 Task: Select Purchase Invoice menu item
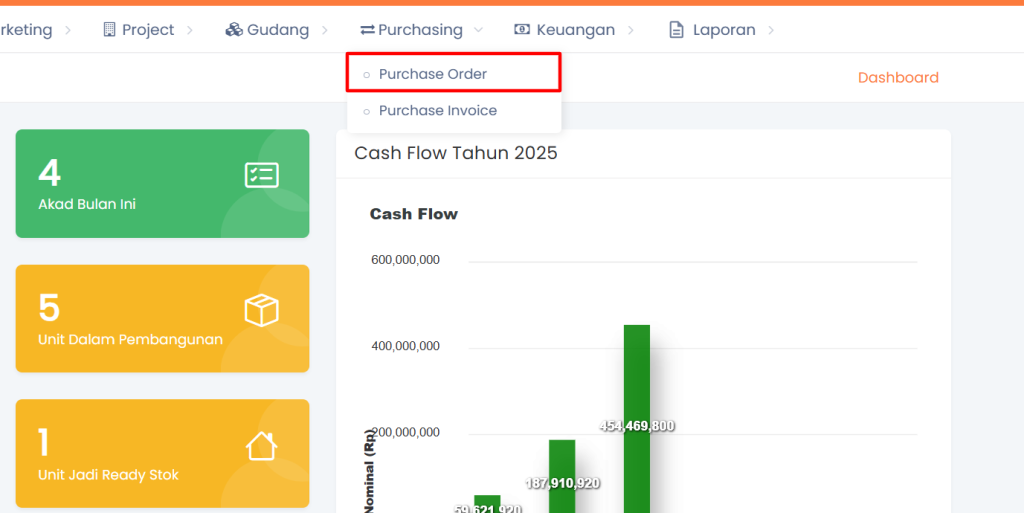(x=438, y=111)
